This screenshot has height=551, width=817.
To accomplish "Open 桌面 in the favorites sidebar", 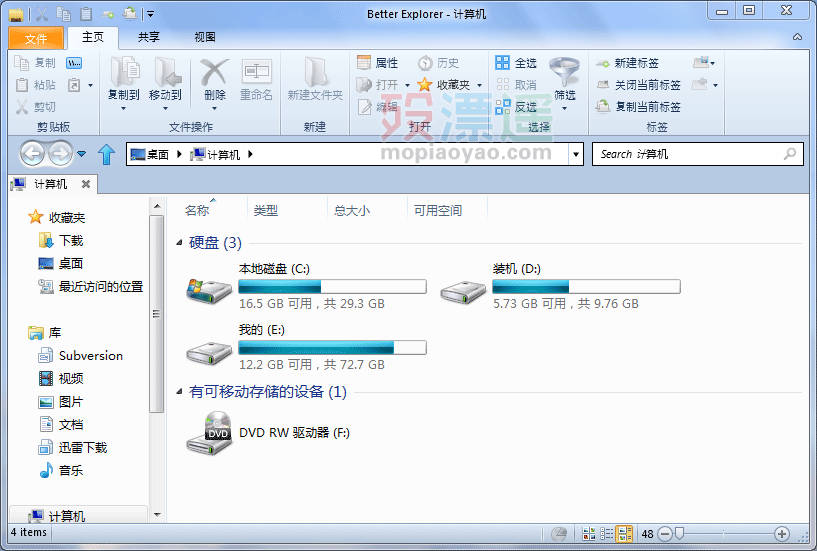I will (x=61, y=264).
